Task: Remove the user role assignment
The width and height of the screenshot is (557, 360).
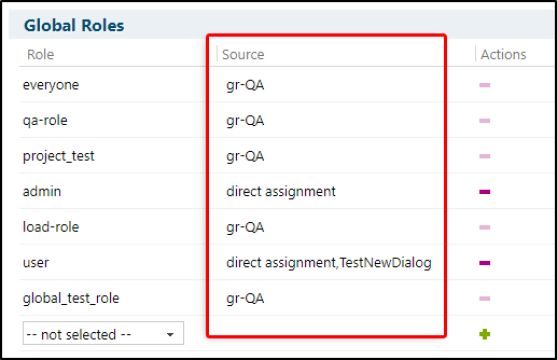Action: click(x=485, y=263)
